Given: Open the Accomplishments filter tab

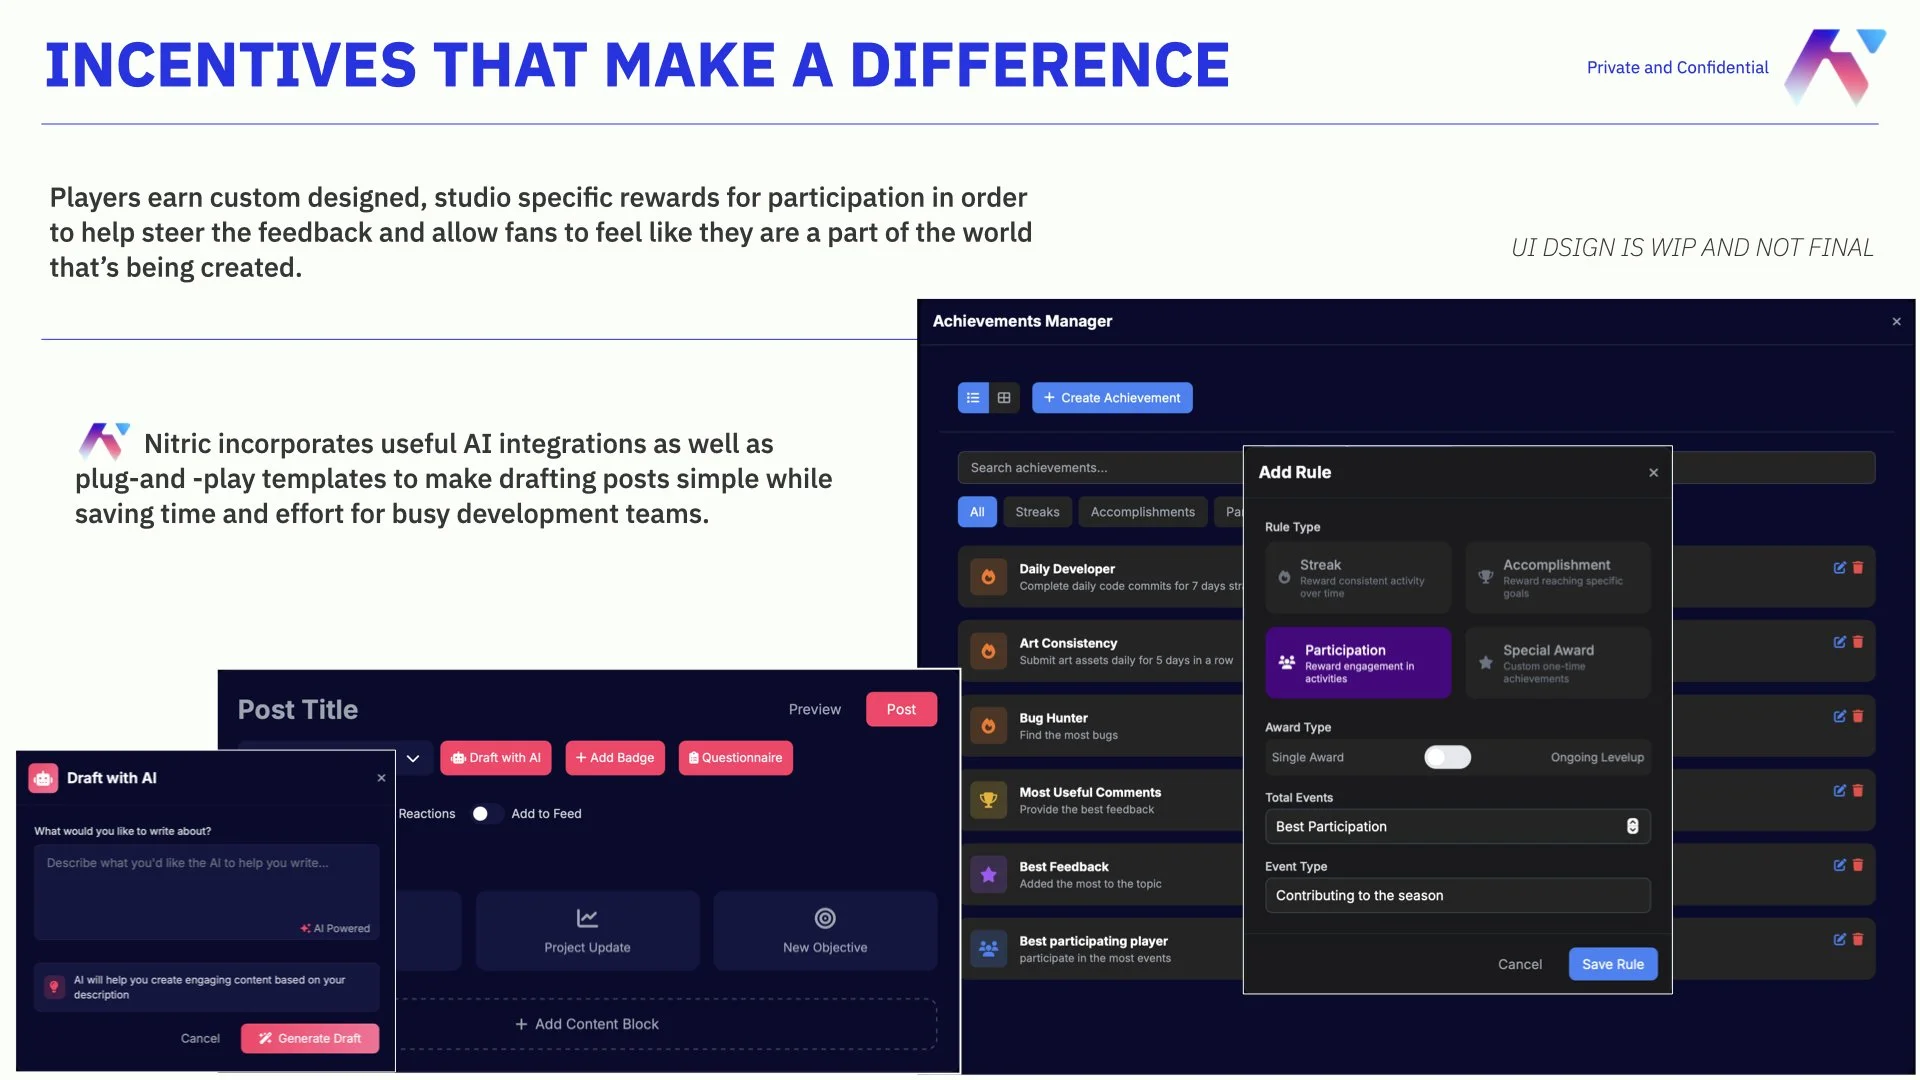Looking at the screenshot, I should click(1142, 512).
